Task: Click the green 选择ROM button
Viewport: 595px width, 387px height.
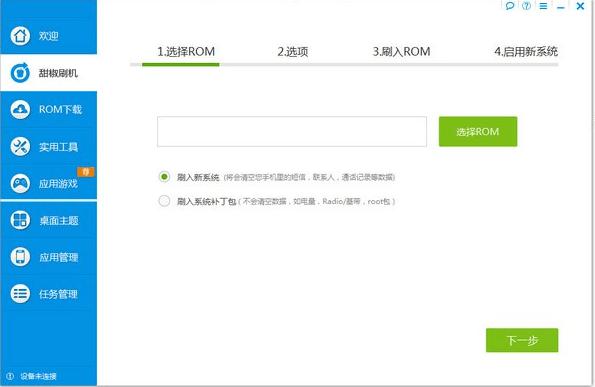Action: pos(478,131)
